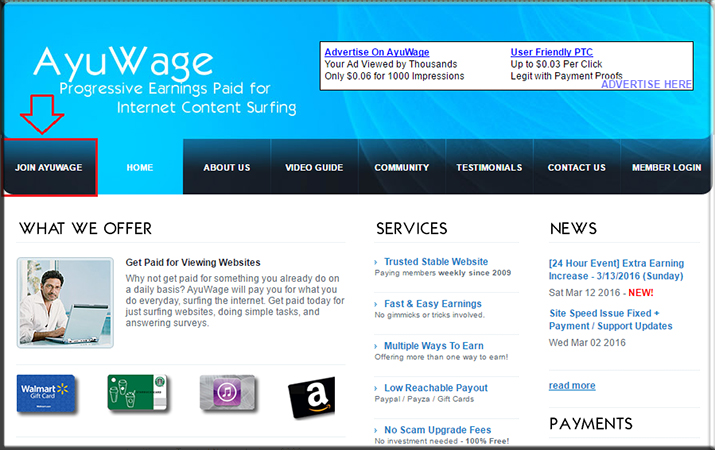Click the iTunes gift card icon
Image resolution: width=715 pixels, height=450 pixels.
tap(228, 393)
